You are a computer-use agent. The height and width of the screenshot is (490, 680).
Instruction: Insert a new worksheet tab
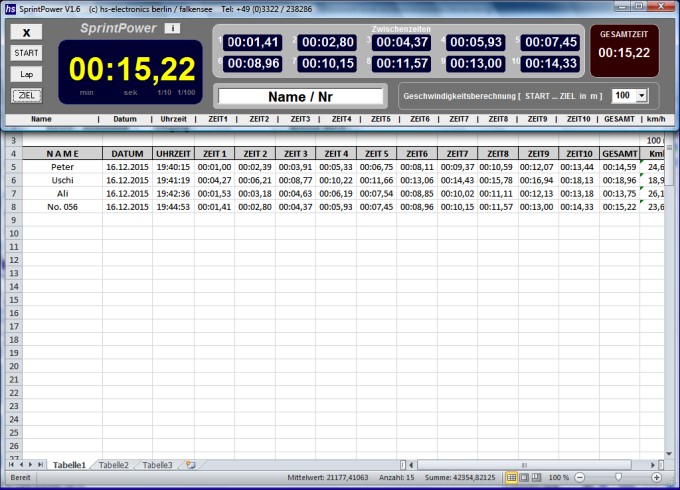(190, 465)
